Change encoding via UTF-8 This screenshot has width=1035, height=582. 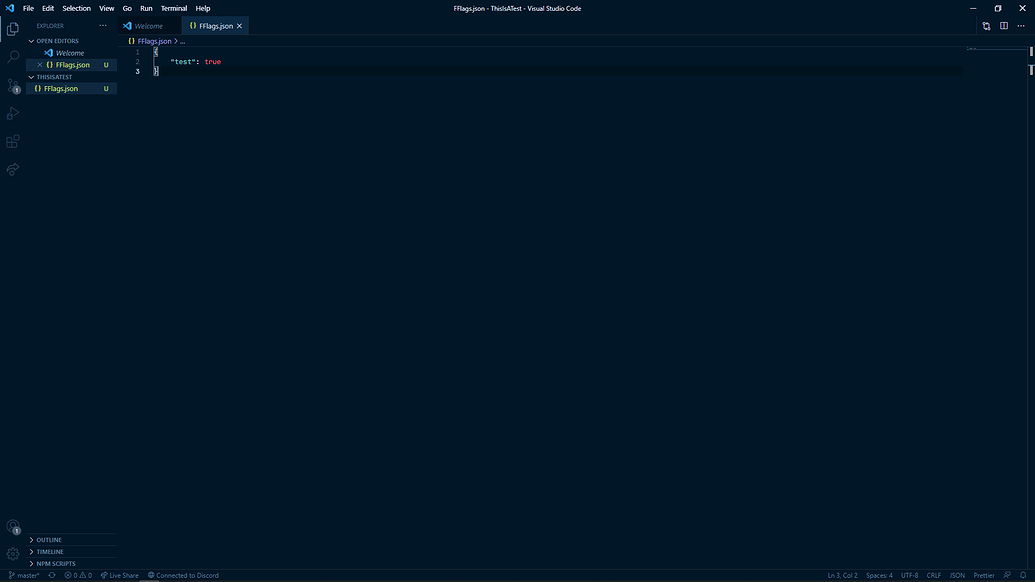pos(910,575)
